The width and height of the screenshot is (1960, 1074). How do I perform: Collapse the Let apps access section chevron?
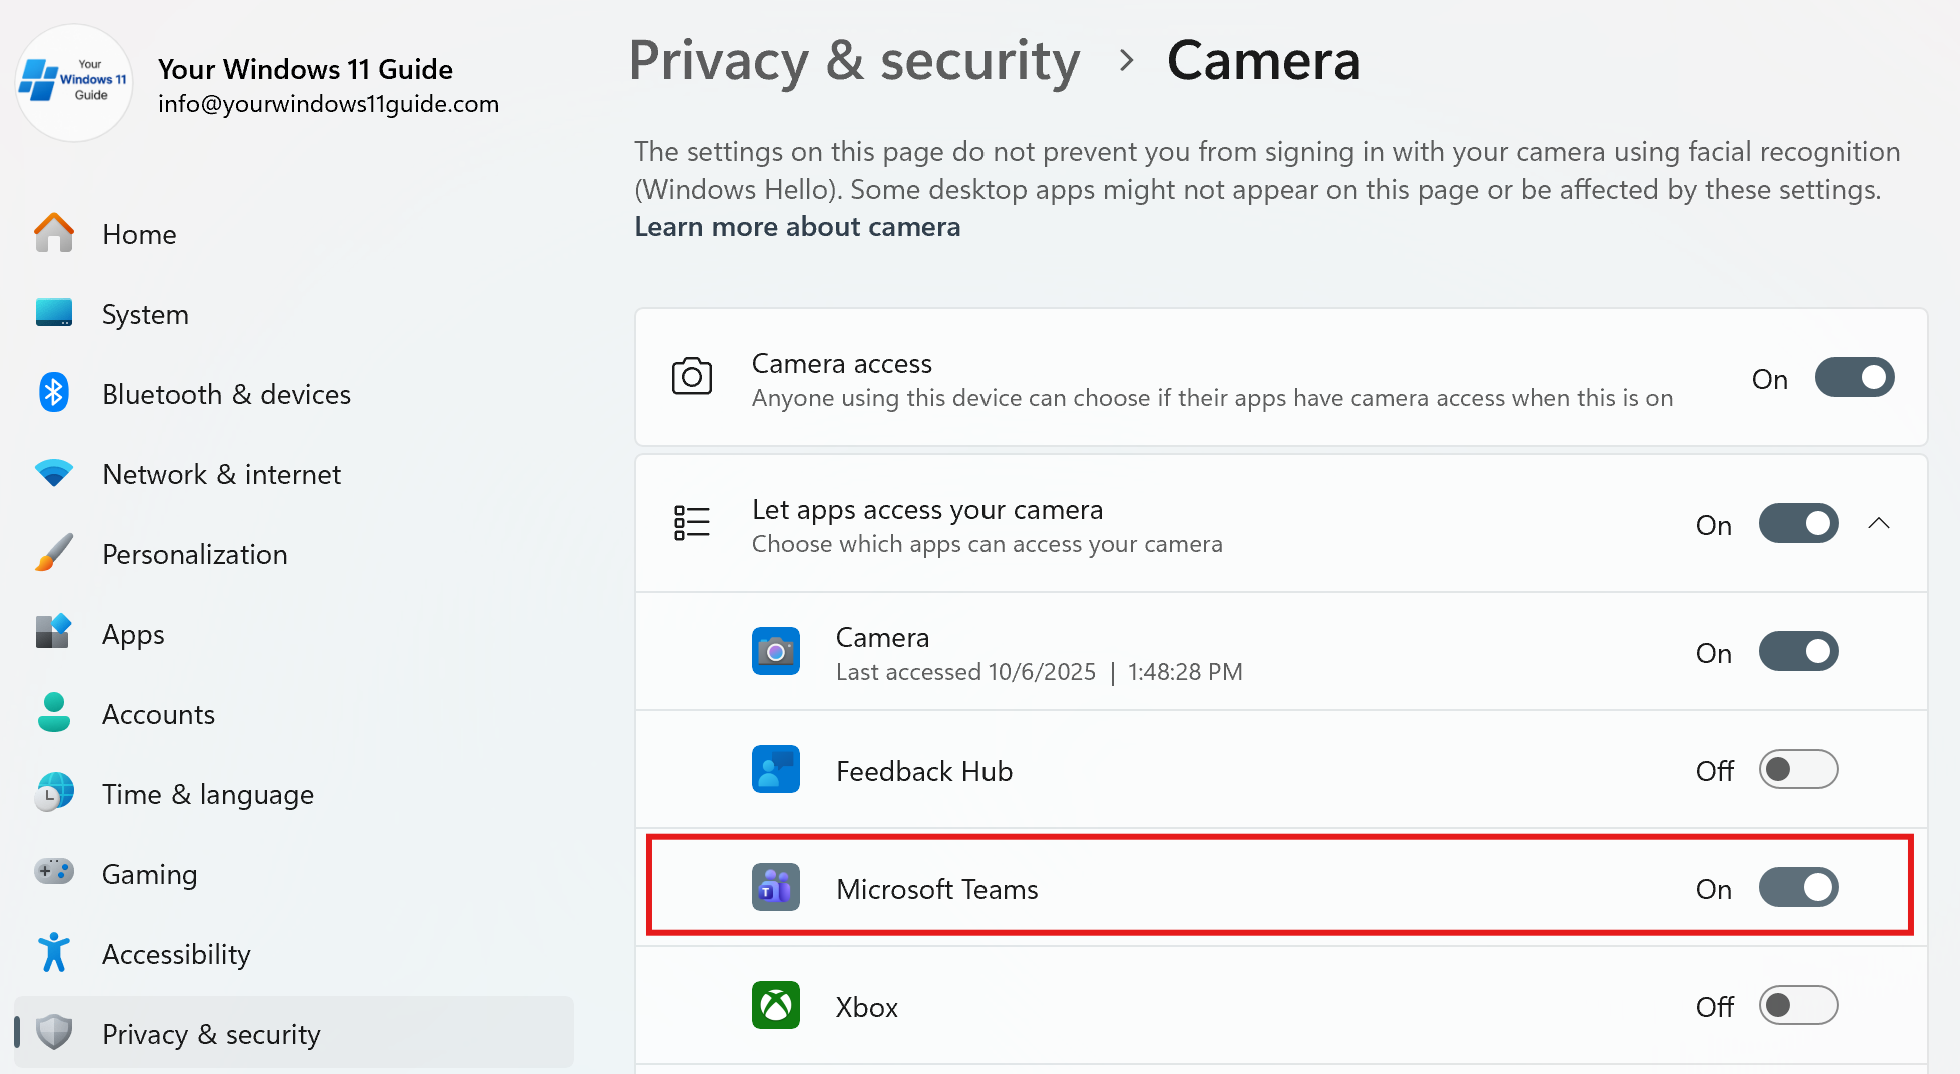pos(1879,523)
